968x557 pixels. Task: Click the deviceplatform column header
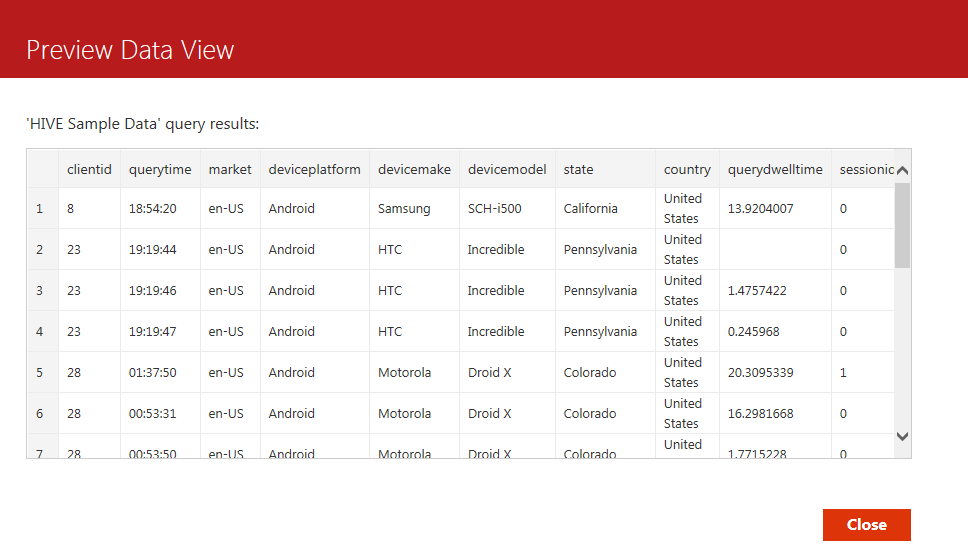point(314,169)
